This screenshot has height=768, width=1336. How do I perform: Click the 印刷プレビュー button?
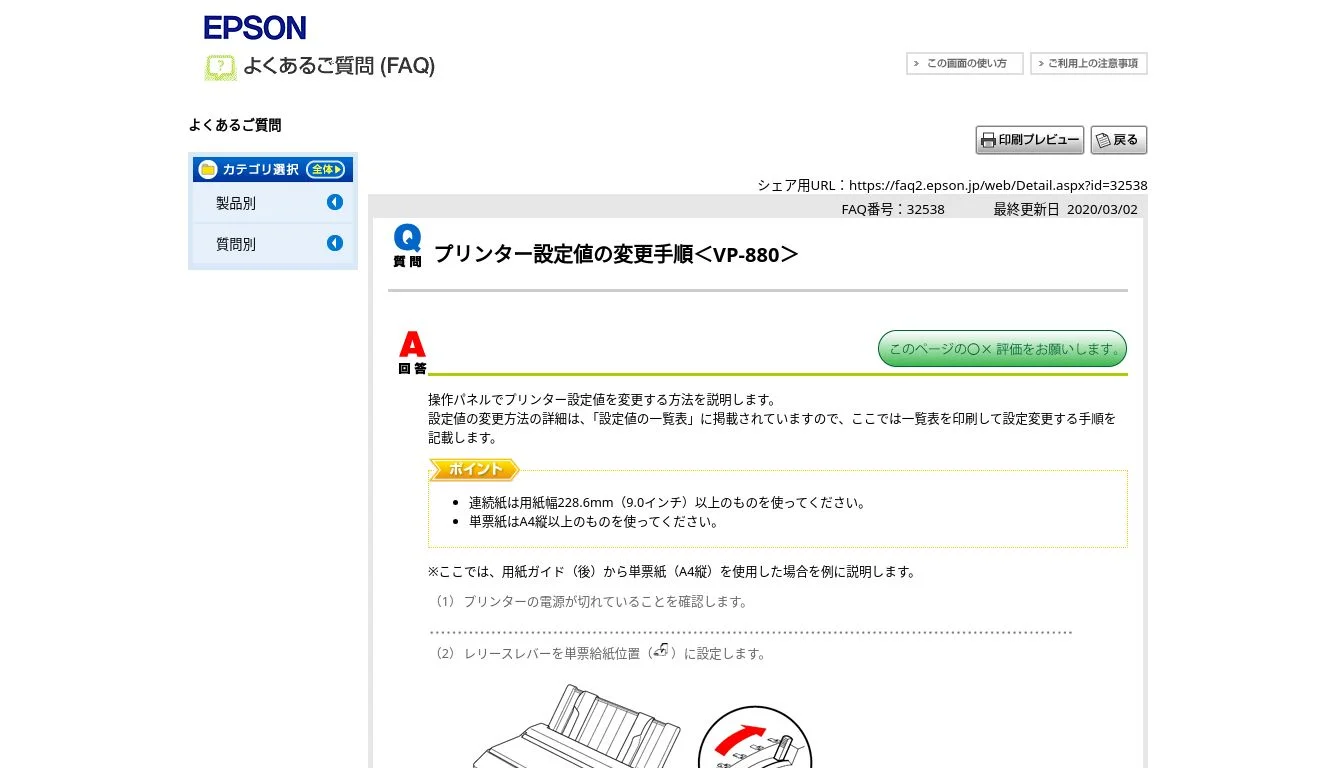pos(1030,140)
